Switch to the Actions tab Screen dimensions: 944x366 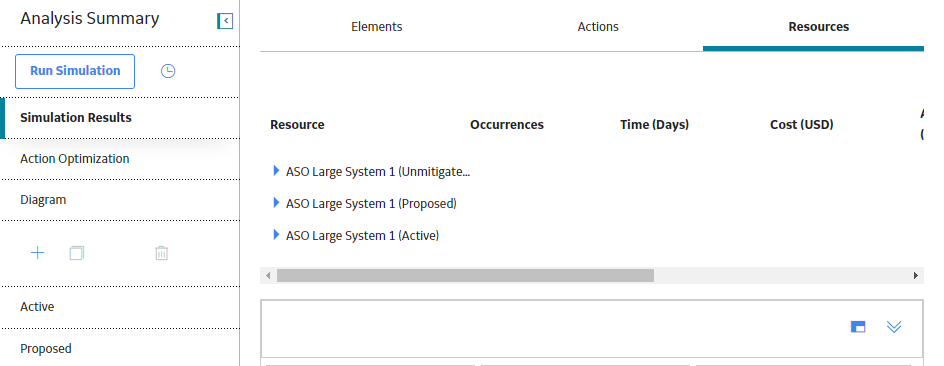pyautogui.click(x=598, y=26)
